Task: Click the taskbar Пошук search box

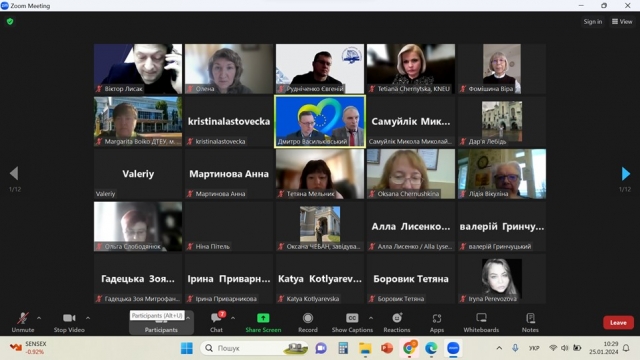Action: [x=255, y=348]
